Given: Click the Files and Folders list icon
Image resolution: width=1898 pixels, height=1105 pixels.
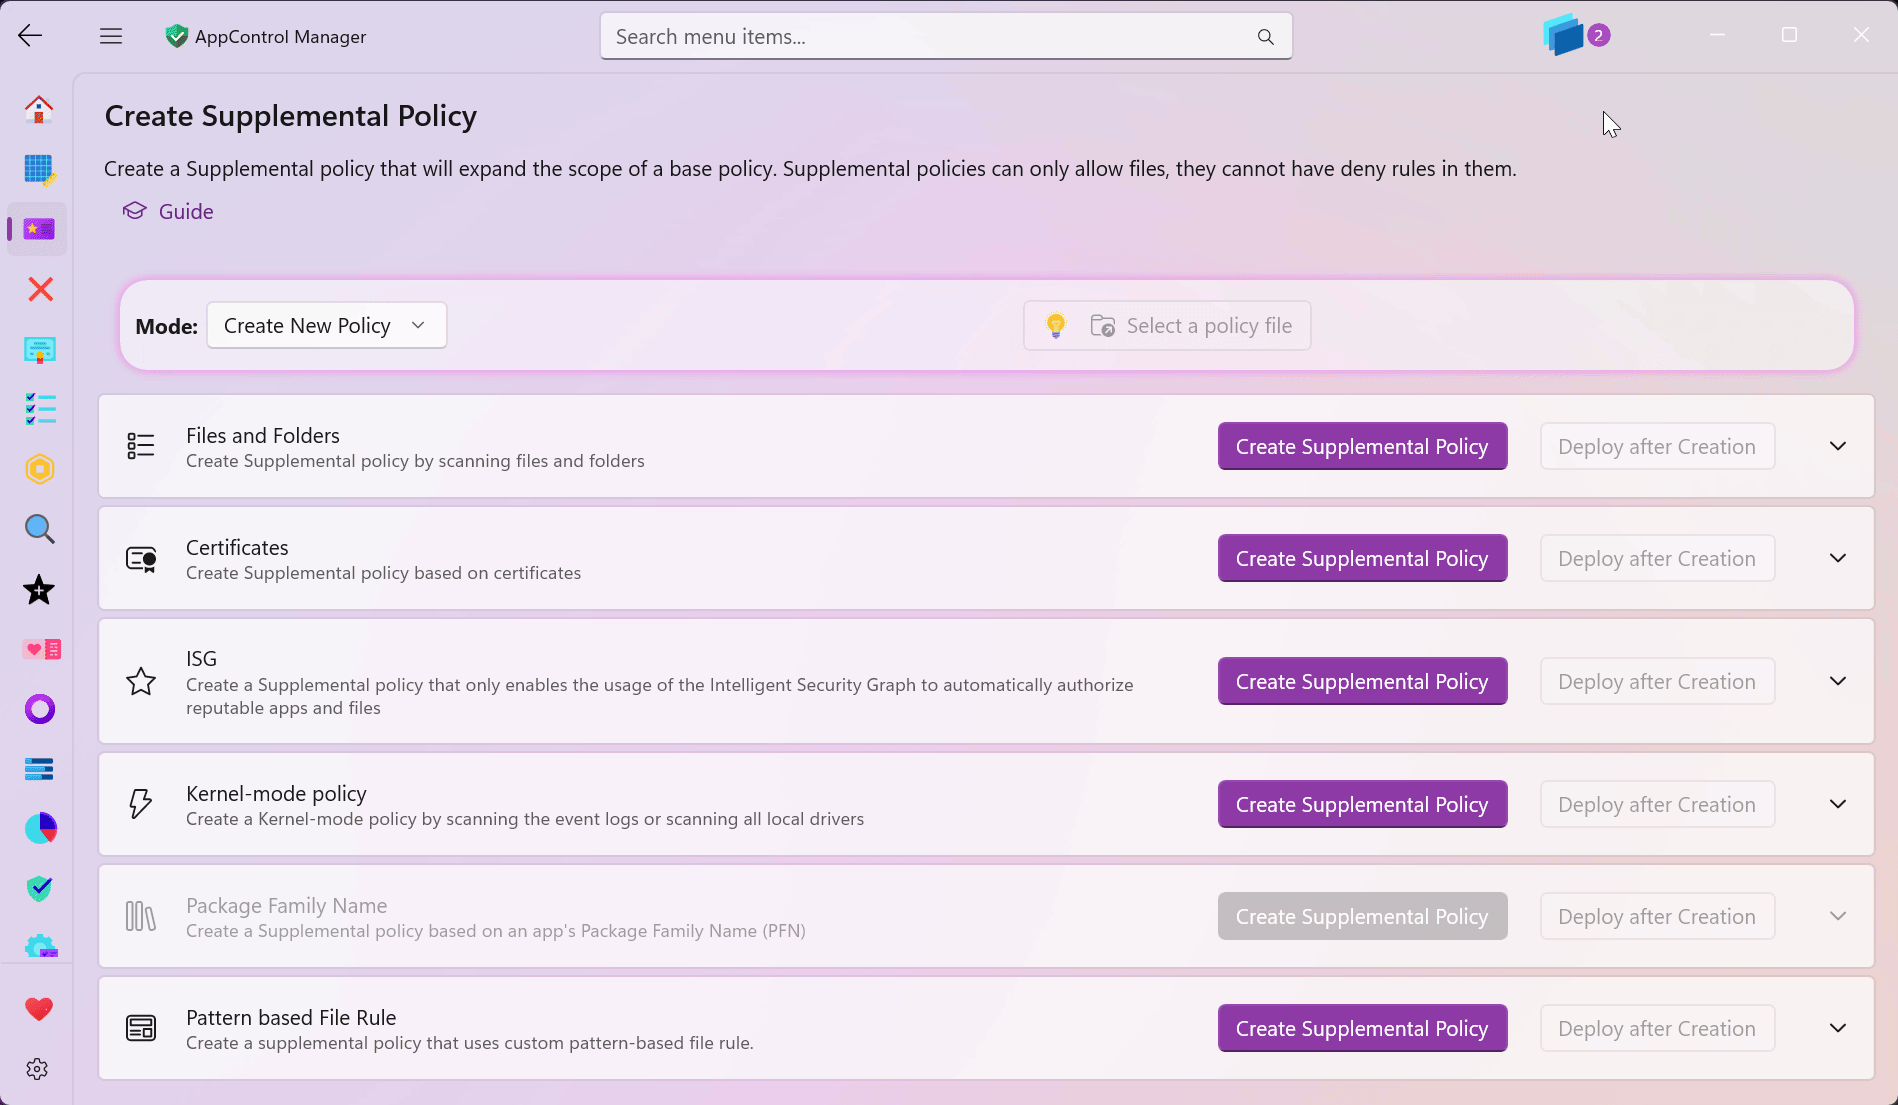Looking at the screenshot, I should point(141,446).
